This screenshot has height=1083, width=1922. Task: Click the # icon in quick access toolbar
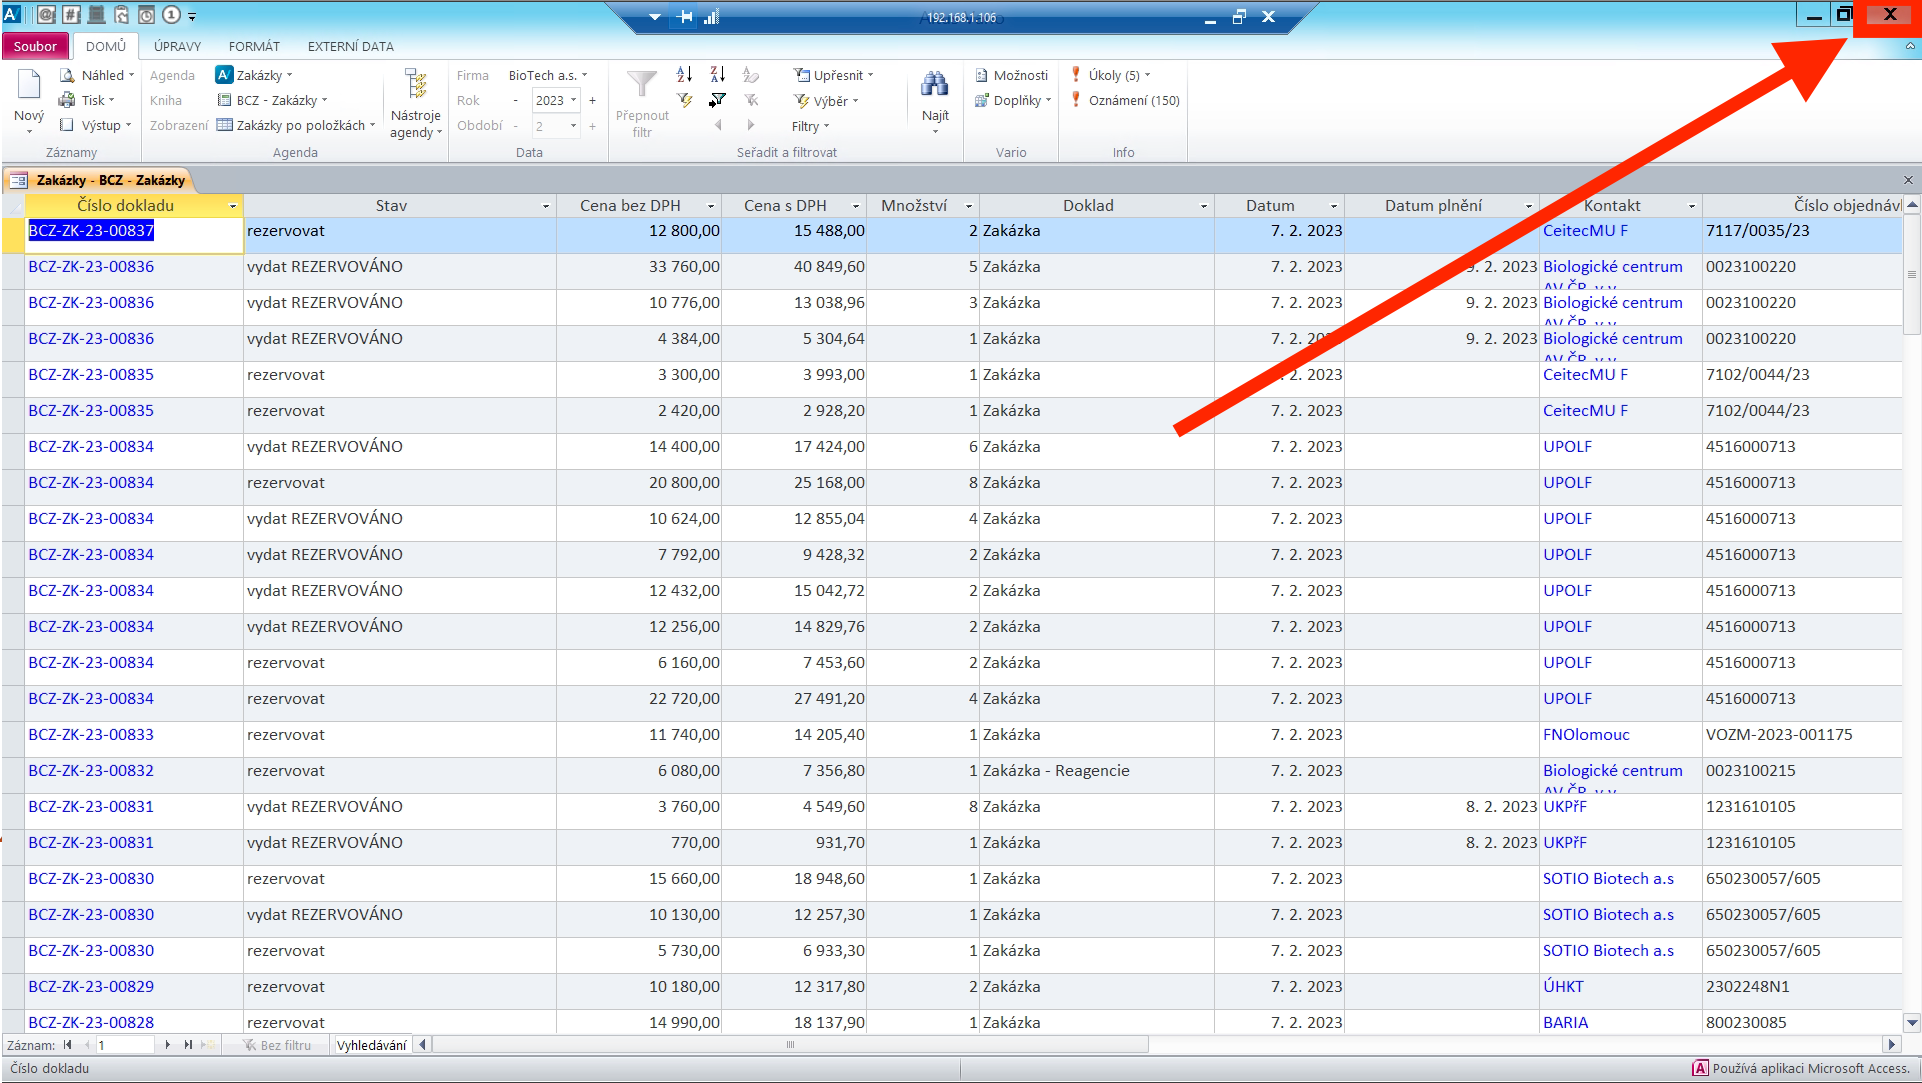(71, 15)
